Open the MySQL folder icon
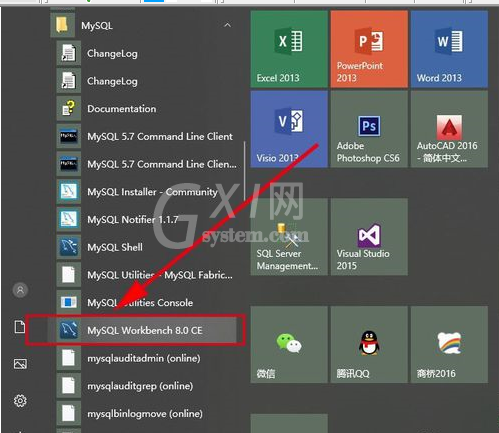 tap(62, 25)
